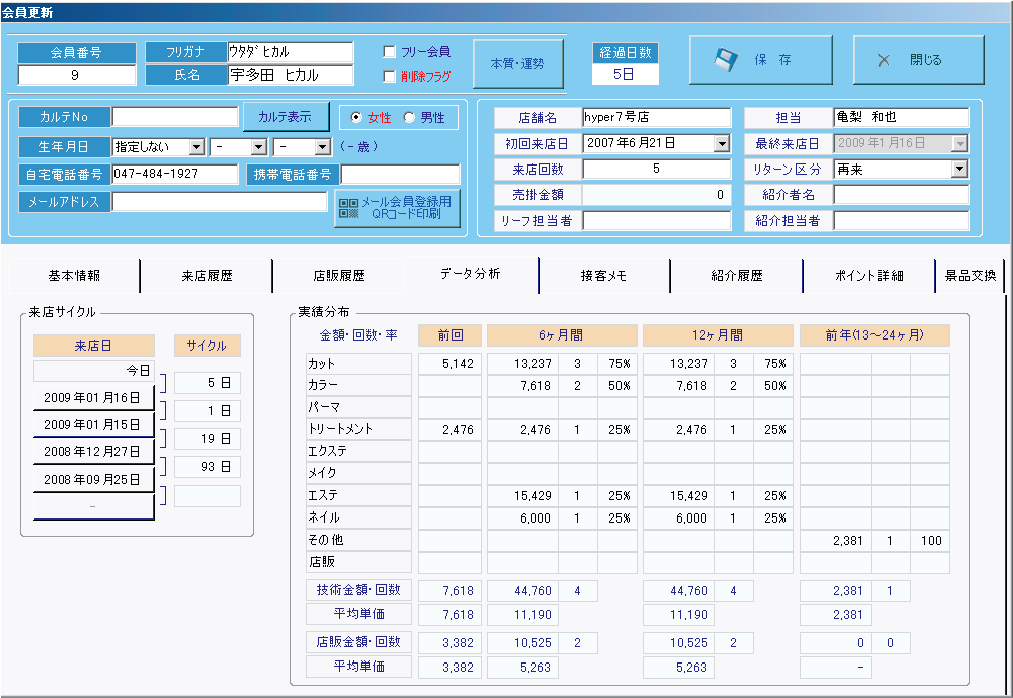Click the floppy disk save icon
Image resolution: width=1013 pixels, height=698 pixels.
pyautogui.click(x=726, y=60)
